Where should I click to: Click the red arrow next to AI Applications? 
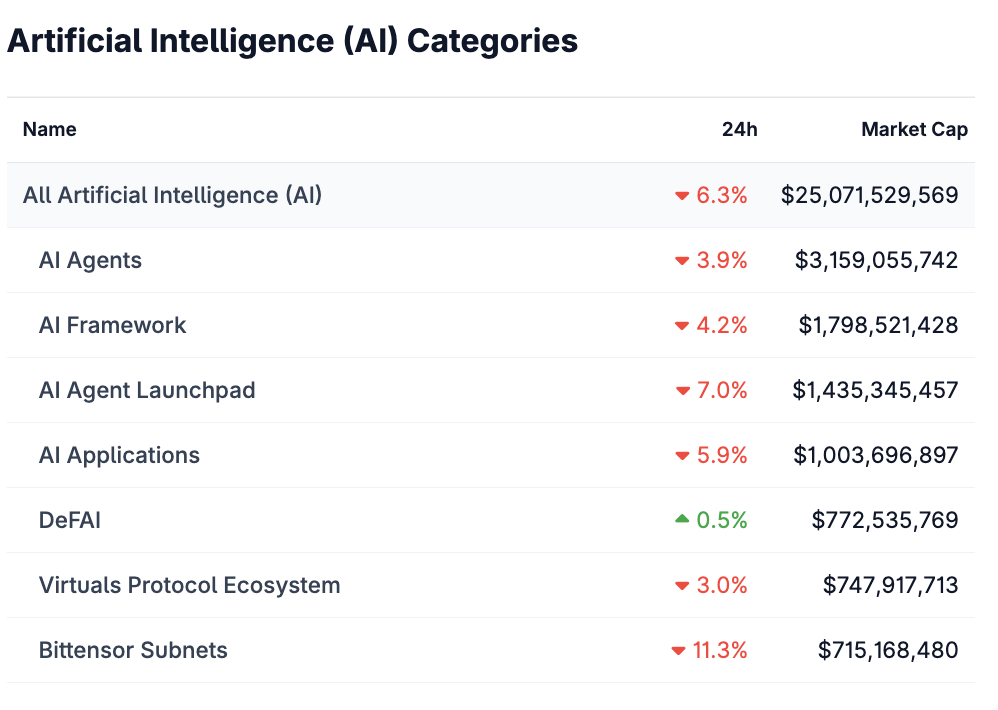(681, 455)
